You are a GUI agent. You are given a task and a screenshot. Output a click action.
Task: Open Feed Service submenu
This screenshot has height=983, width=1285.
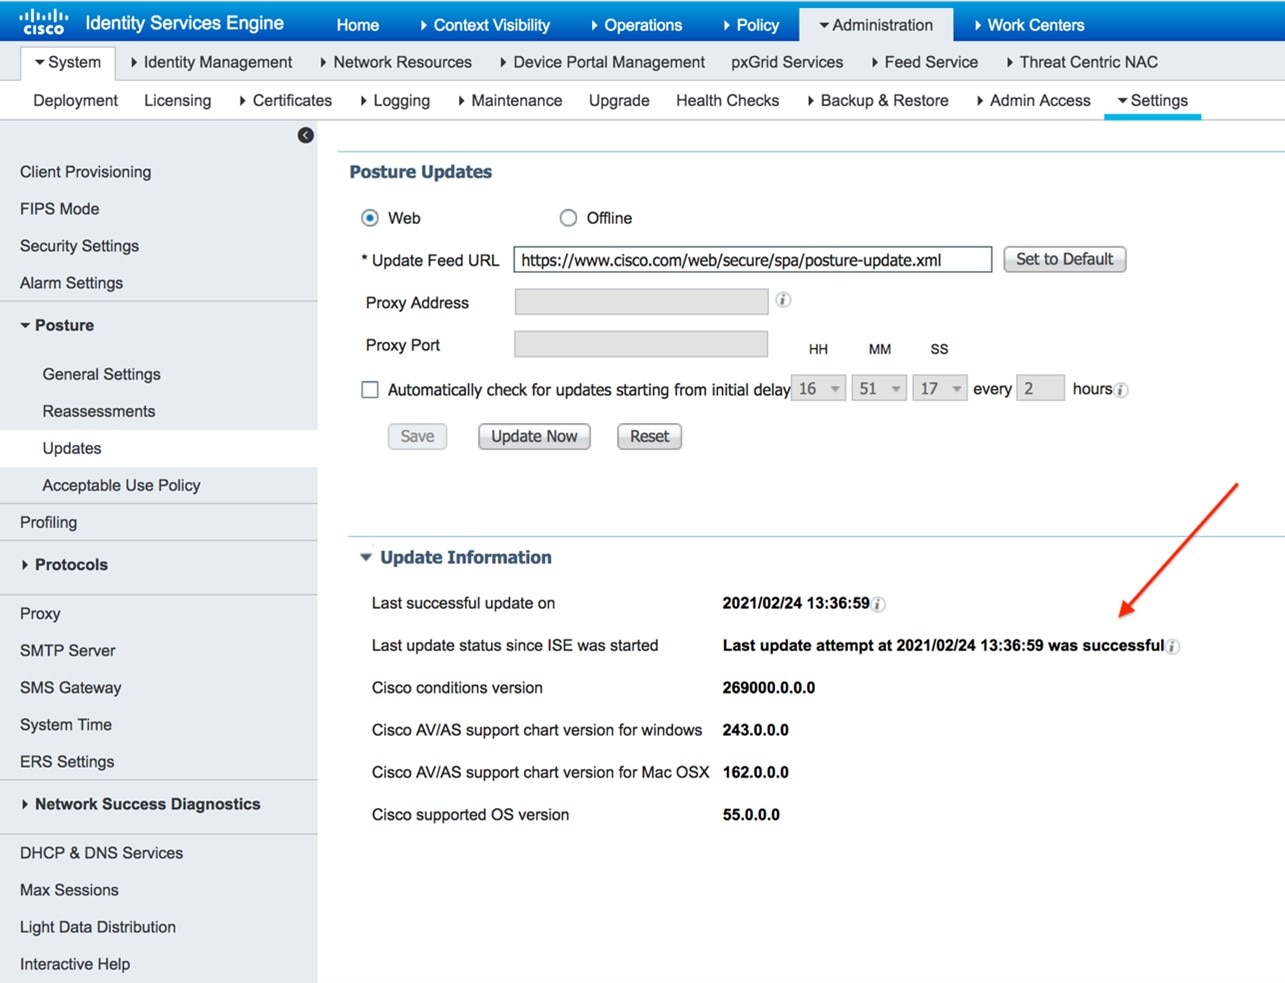click(x=924, y=62)
